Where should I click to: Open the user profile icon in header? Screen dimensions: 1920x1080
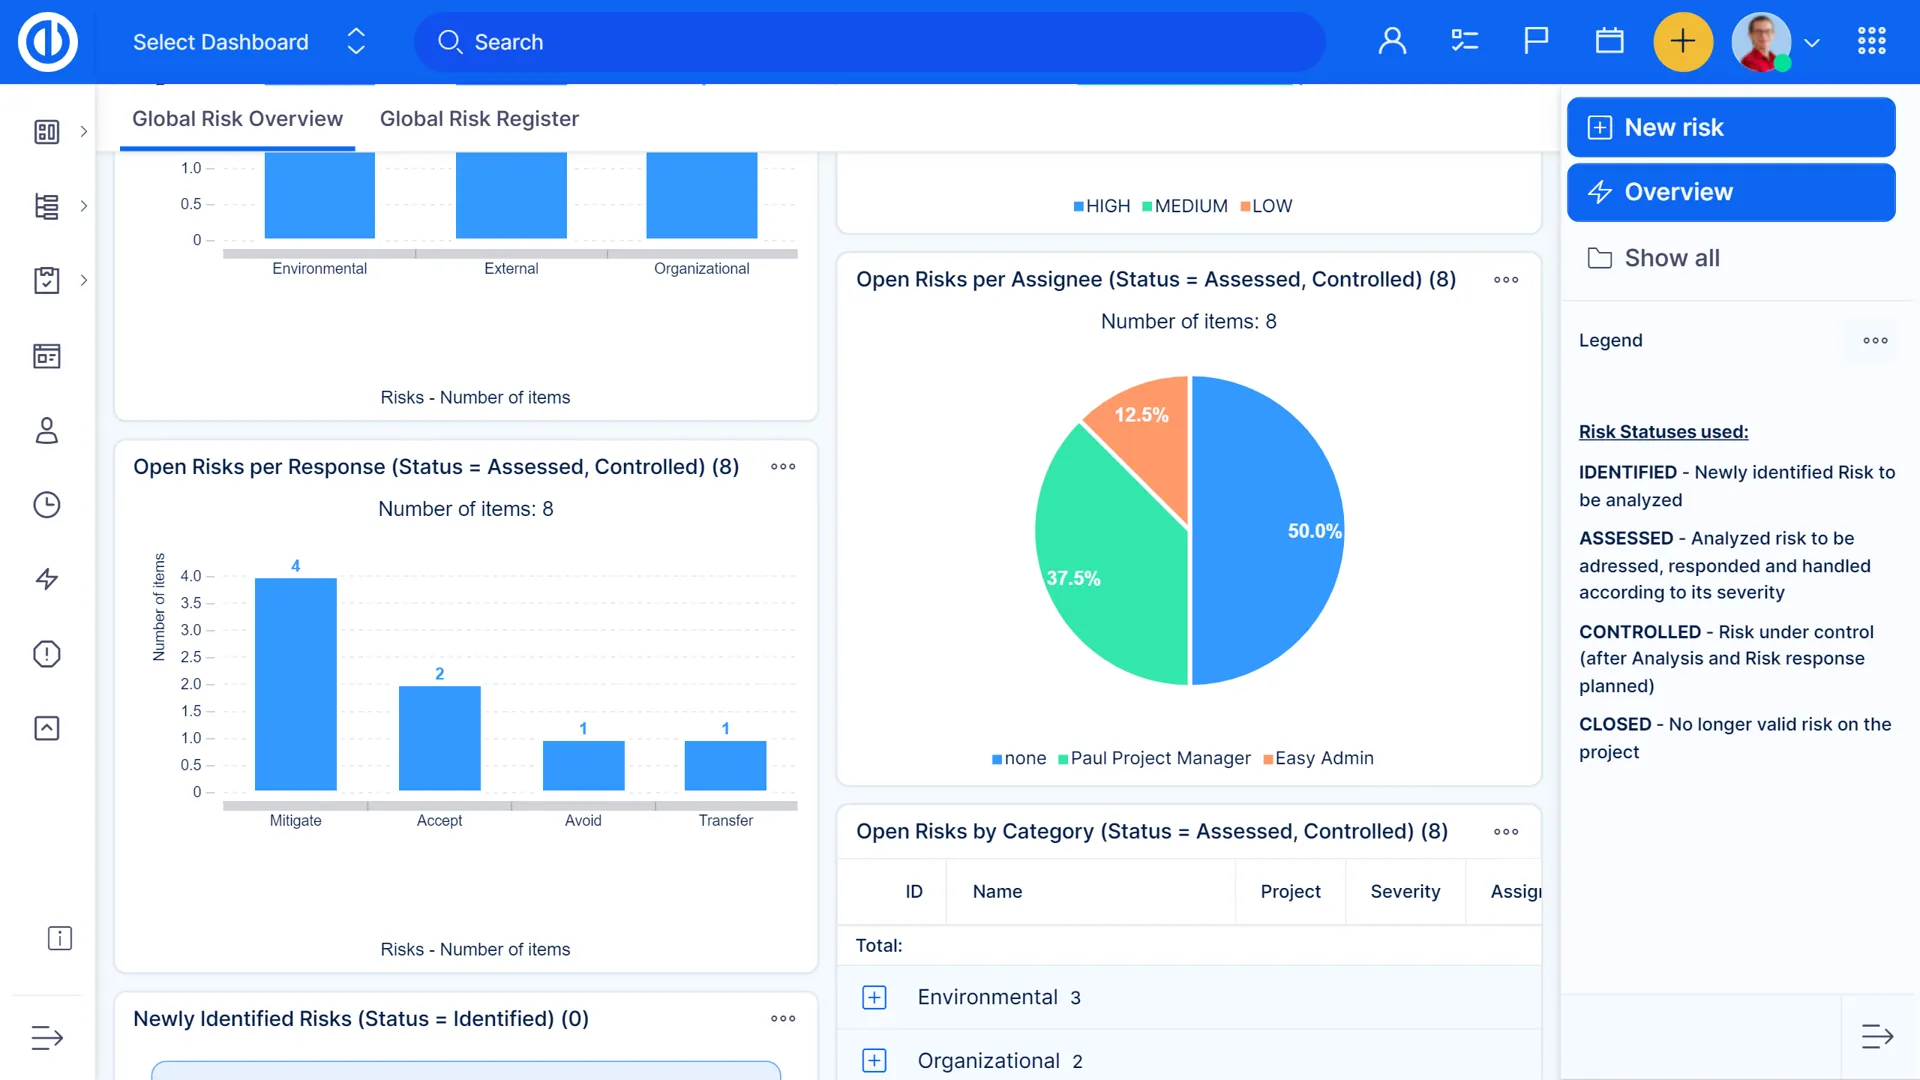click(1392, 41)
